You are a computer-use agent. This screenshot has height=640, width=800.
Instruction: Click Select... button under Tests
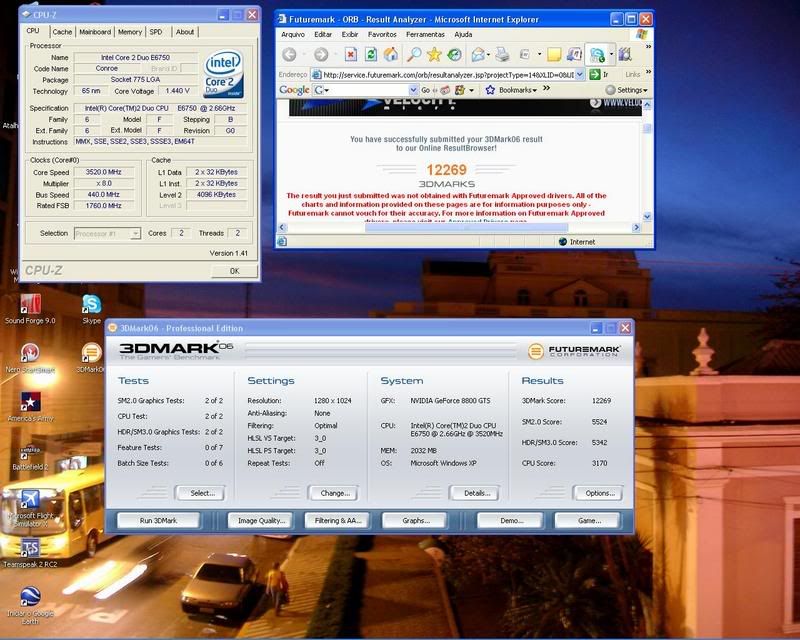[201, 493]
